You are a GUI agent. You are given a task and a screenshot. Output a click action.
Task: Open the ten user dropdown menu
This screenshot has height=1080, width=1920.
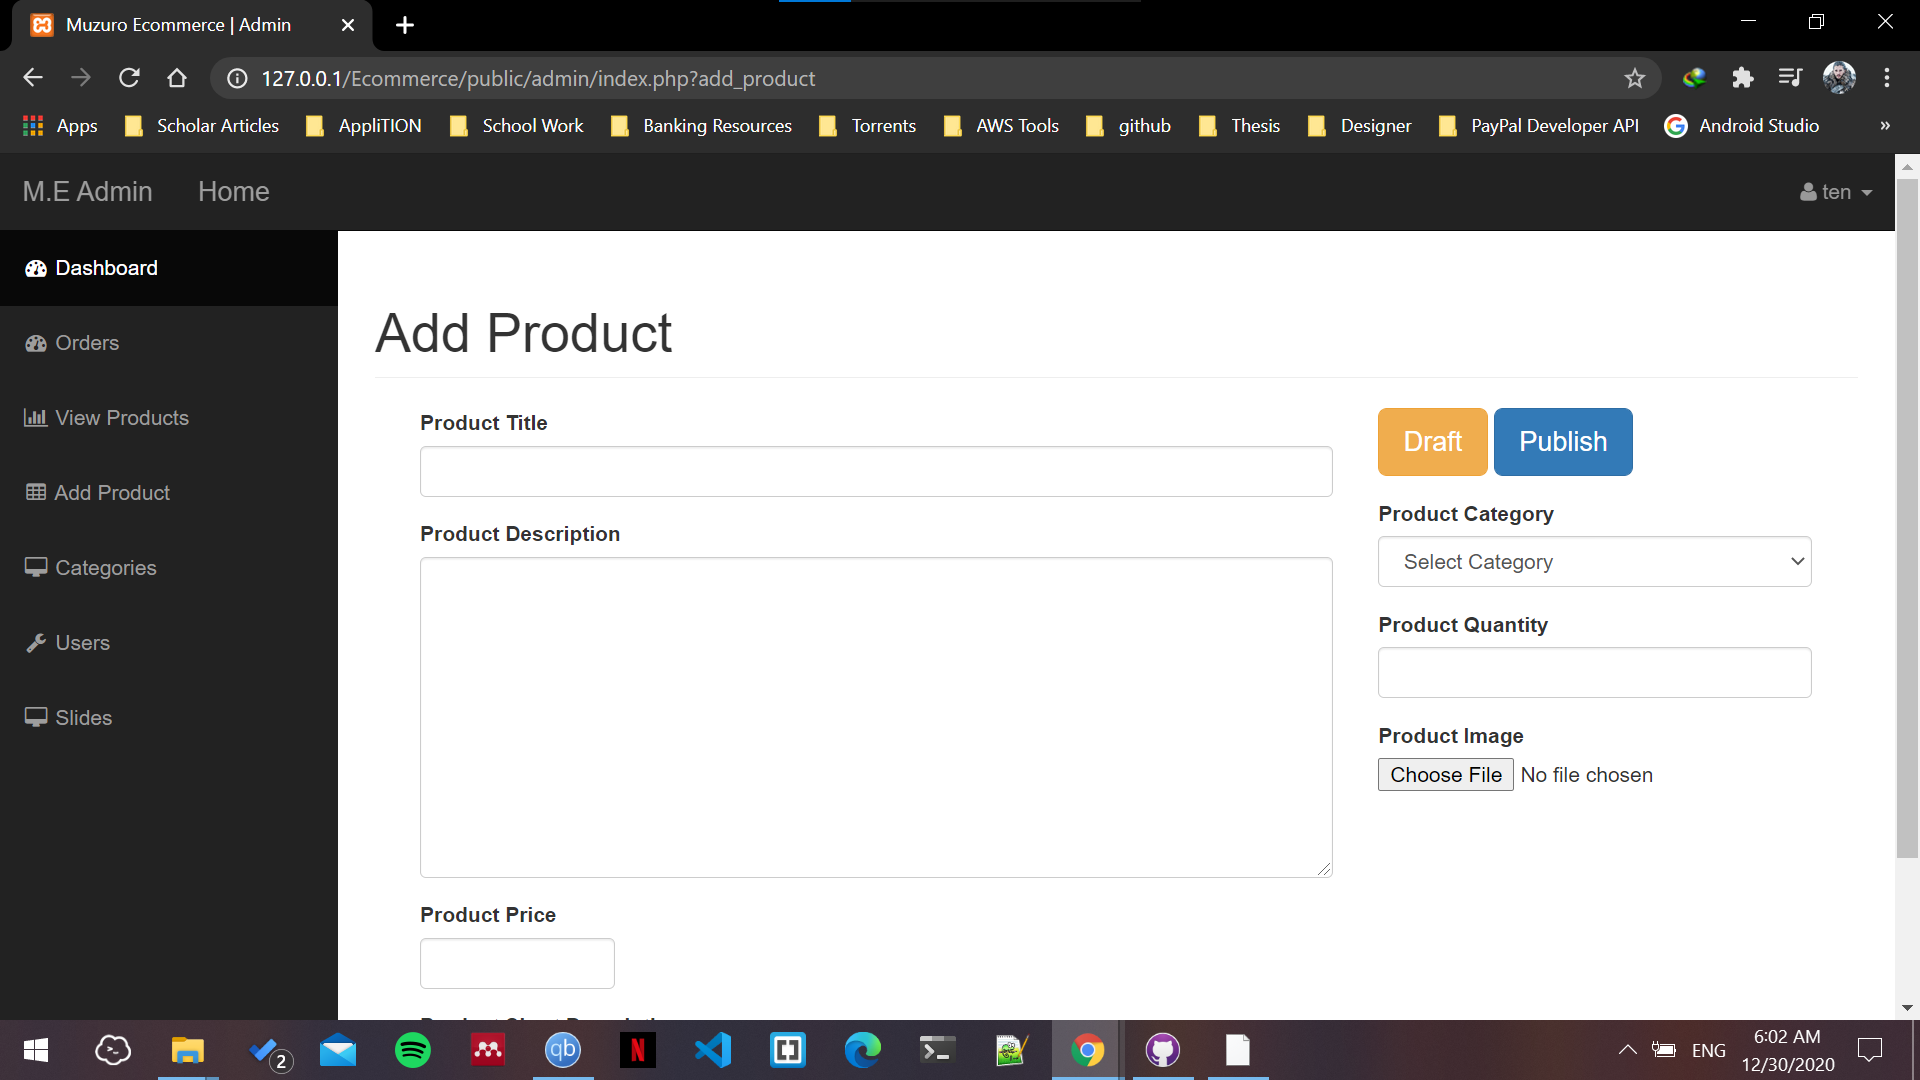tap(1836, 192)
